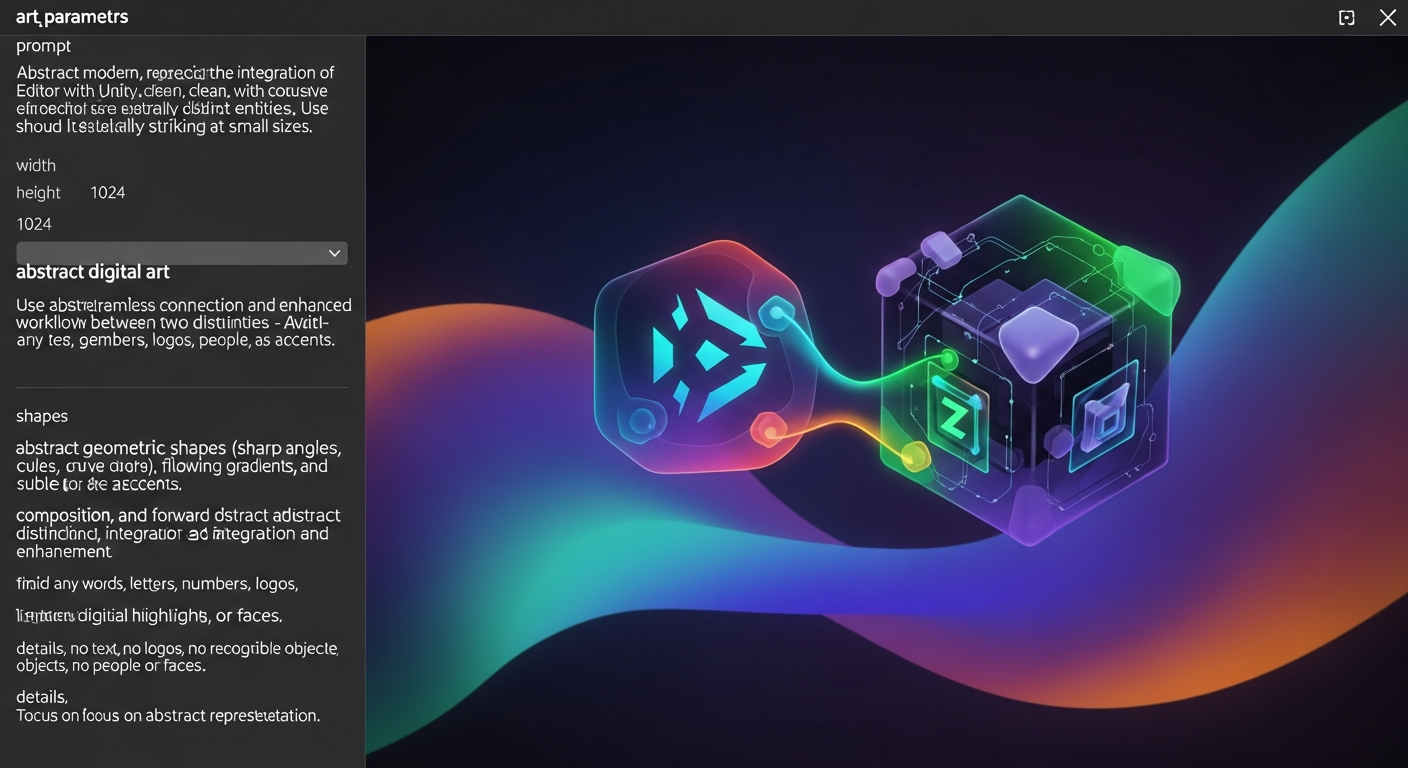Click the 'width' parameter label
Screen dimensions: 1408x768
tap(36, 166)
